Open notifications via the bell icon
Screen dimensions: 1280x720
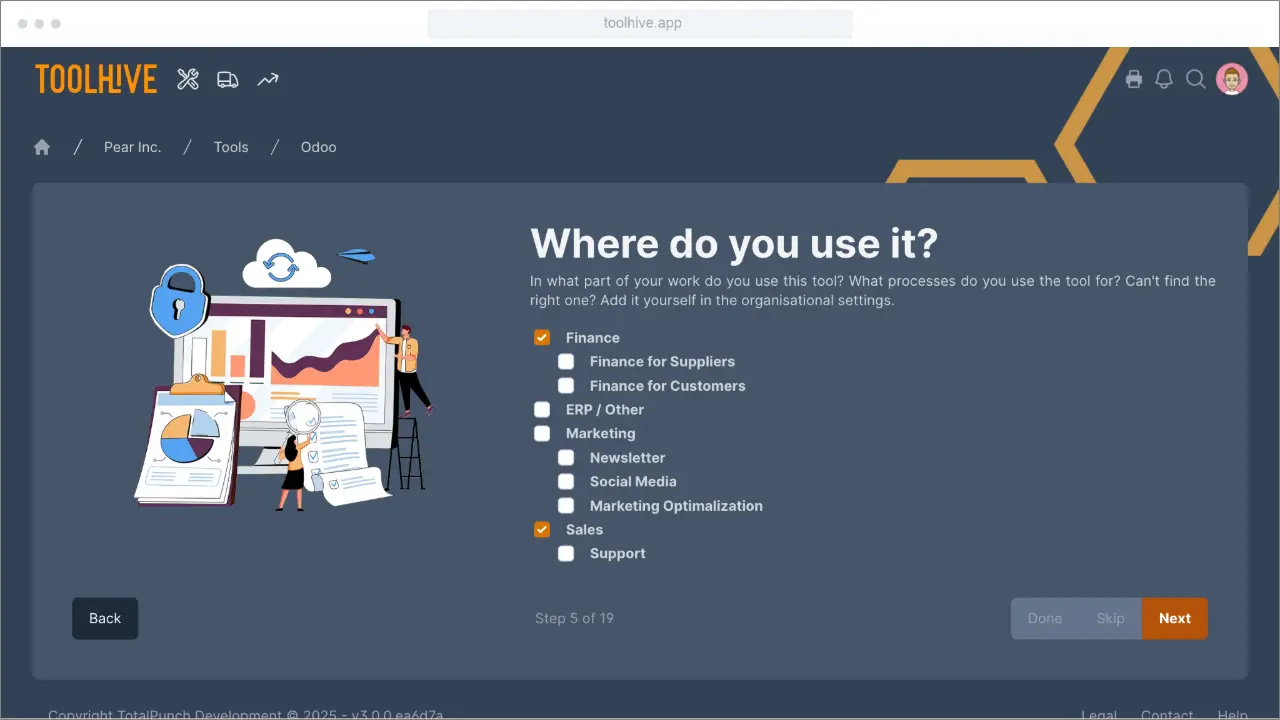[1164, 78]
